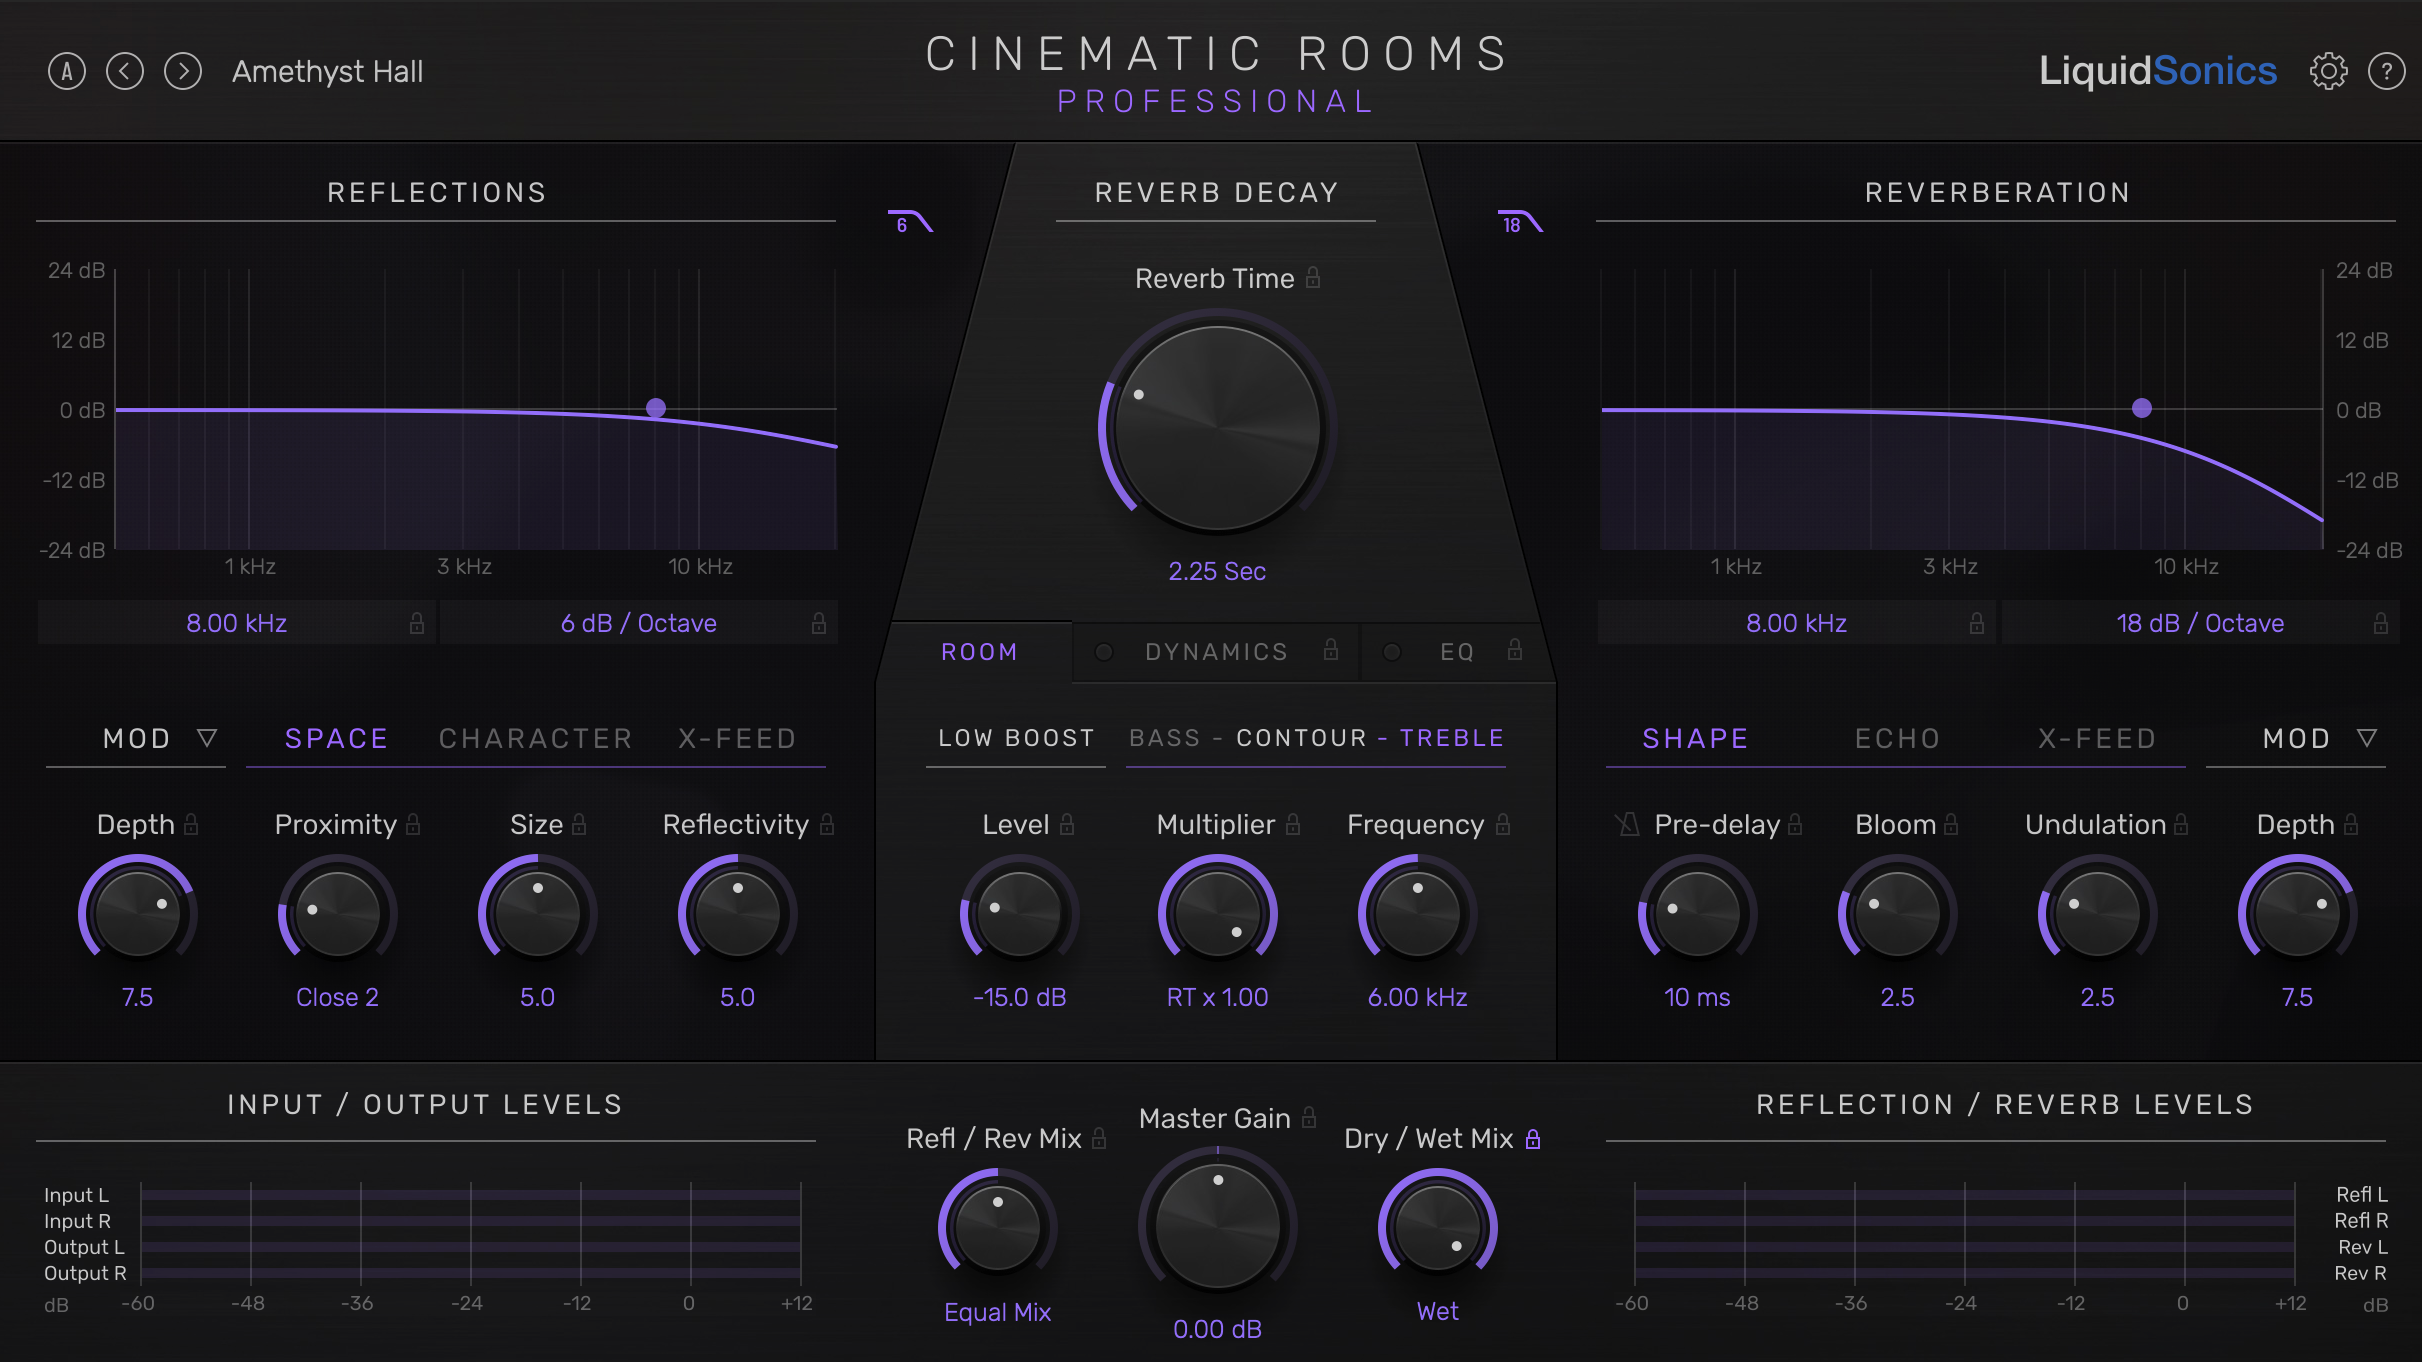Open the Amethyst Hall preset menu
Viewport: 2422px width, 1362px height.
328,71
